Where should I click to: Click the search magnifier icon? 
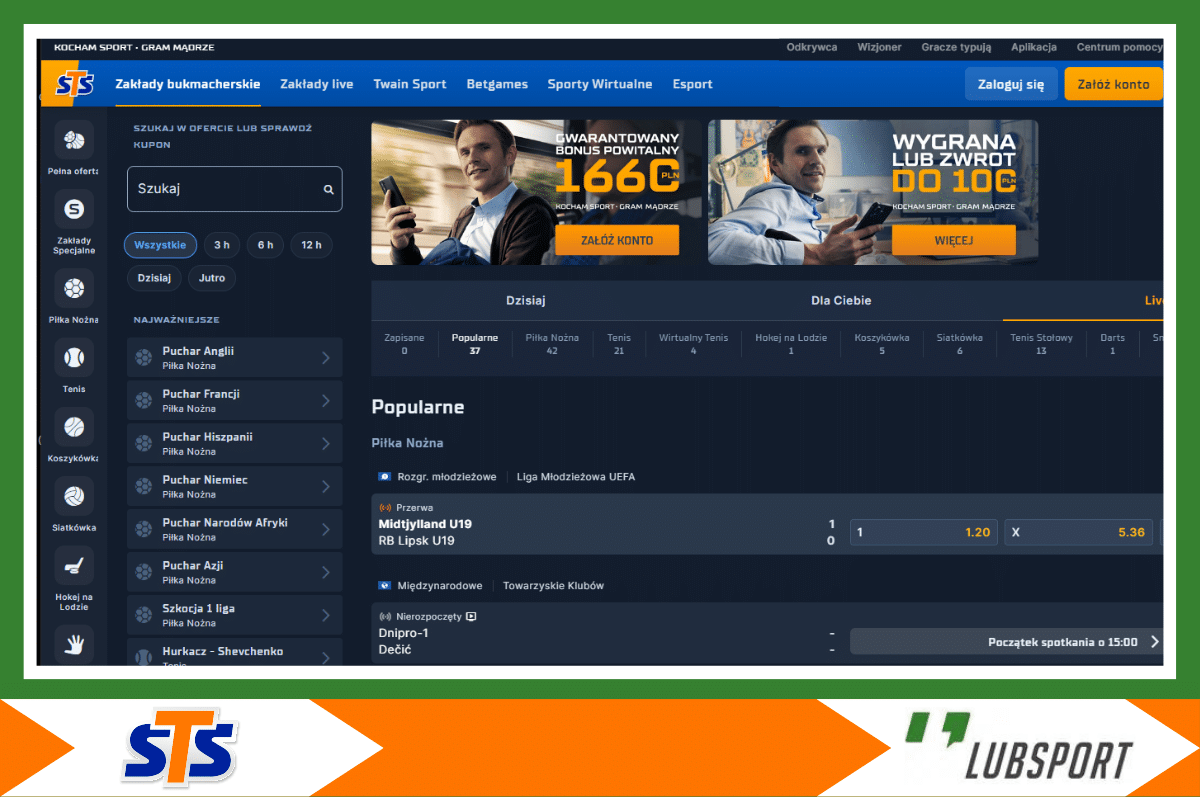(x=328, y=189)
